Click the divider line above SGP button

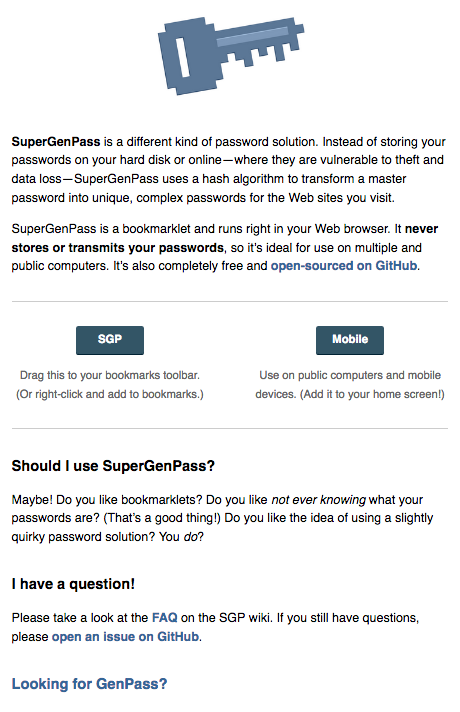pyautogui.click(x=230, y=301)
